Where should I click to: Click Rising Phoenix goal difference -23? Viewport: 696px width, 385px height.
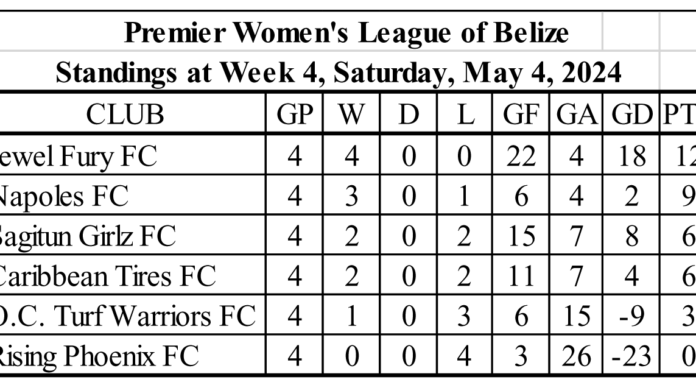coord(631,356)
